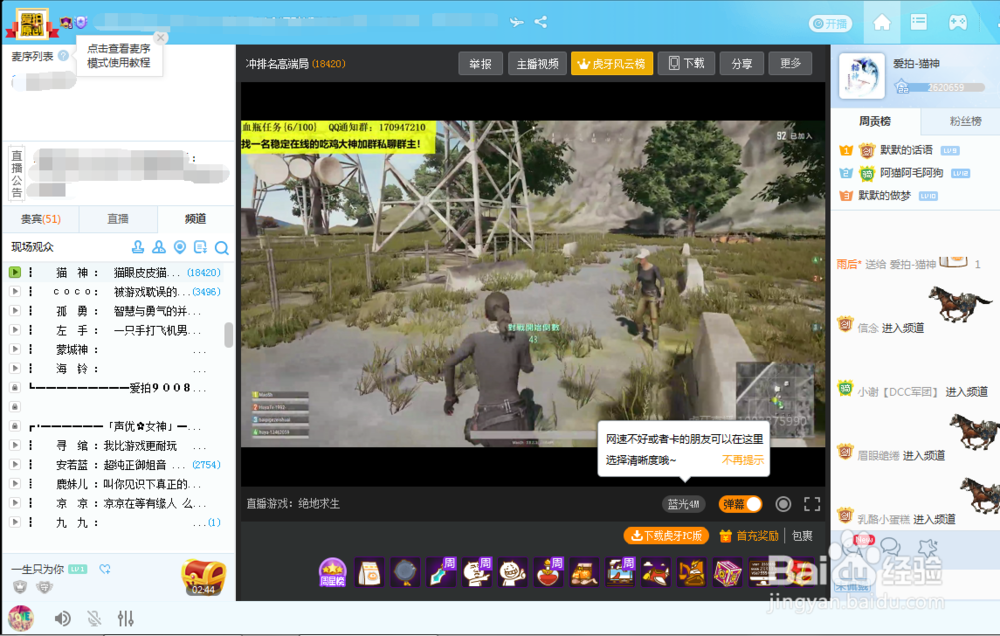Viewport: 1000px width, 636px height.
Task: Click the round record icon in player bar
Action: 783,504
